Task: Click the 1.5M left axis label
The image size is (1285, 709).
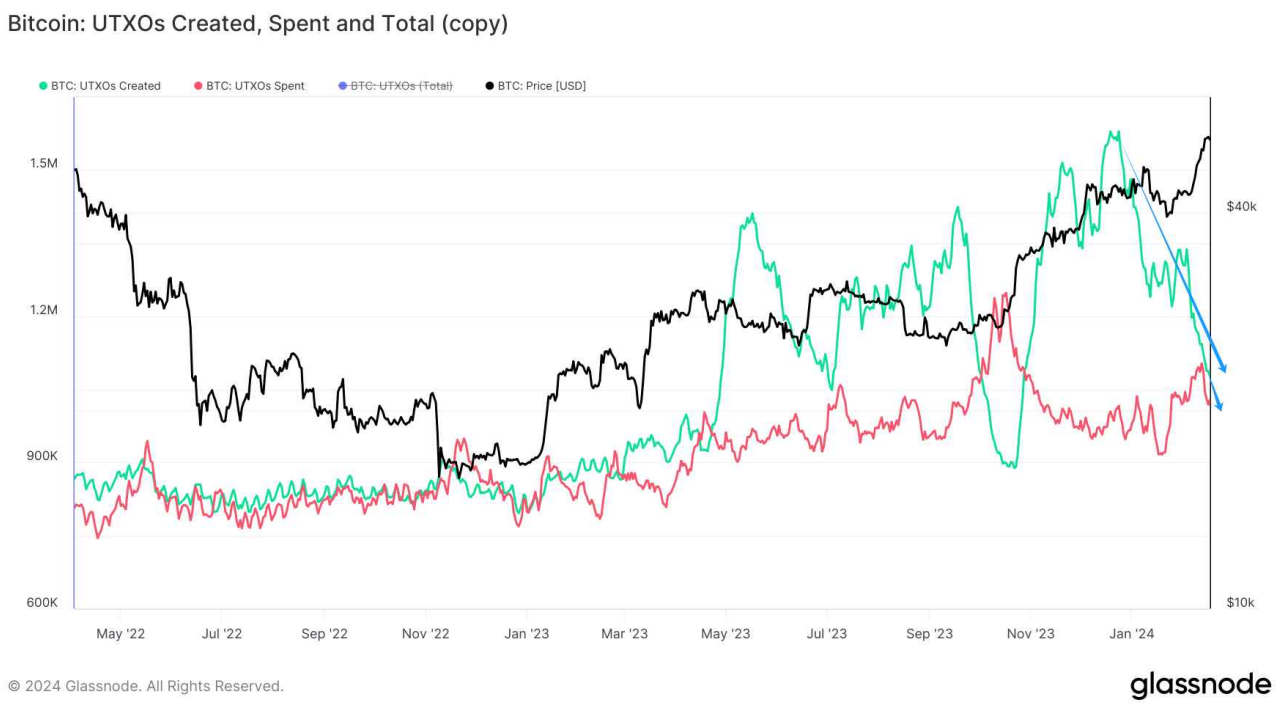Action: coord(43,163)
